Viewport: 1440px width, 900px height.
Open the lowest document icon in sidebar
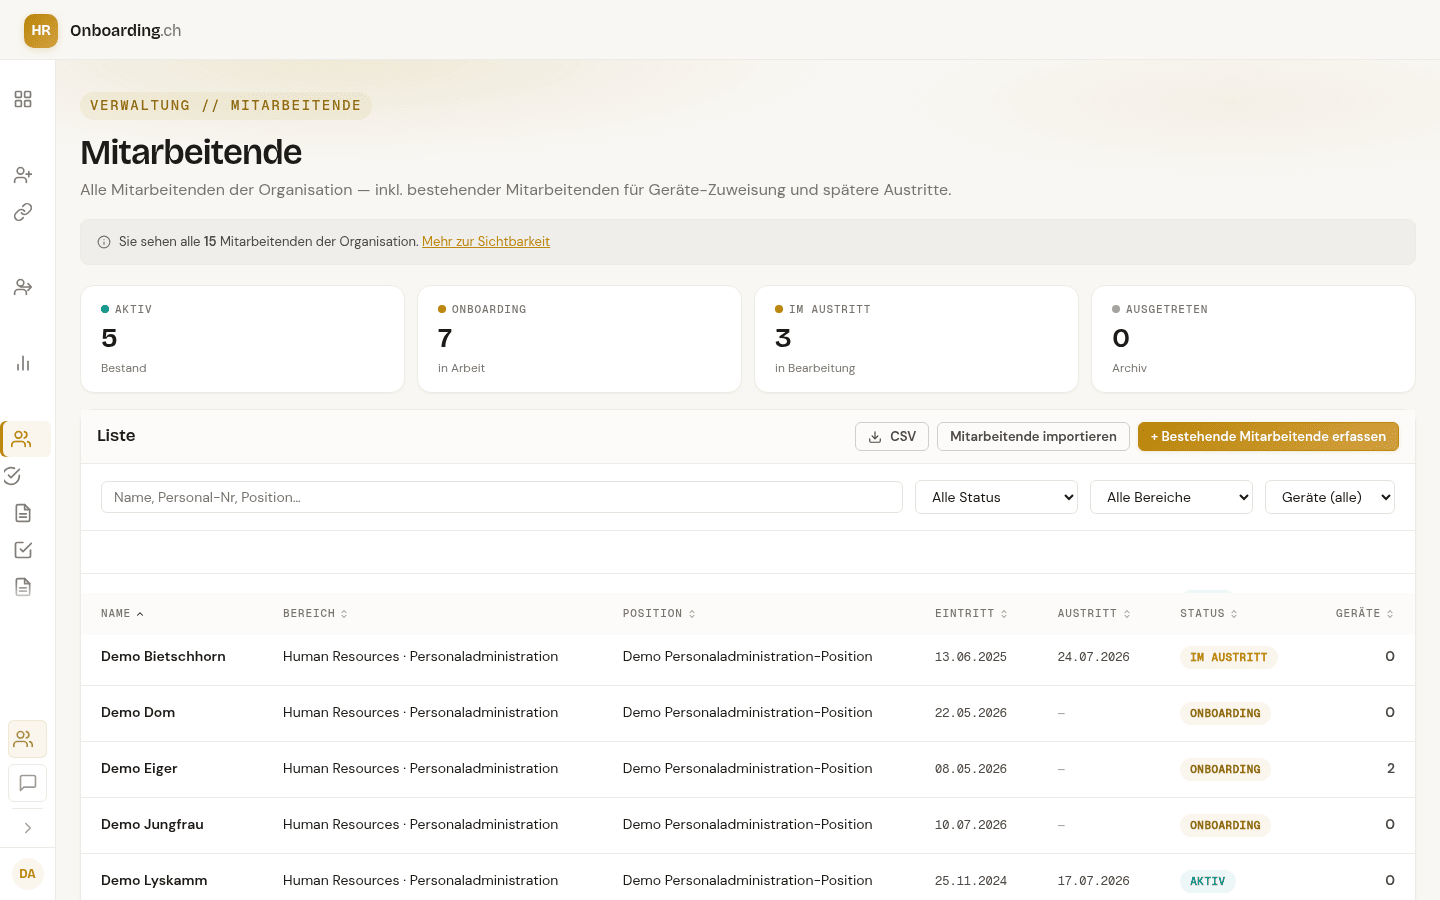click(x=23, y=587)
